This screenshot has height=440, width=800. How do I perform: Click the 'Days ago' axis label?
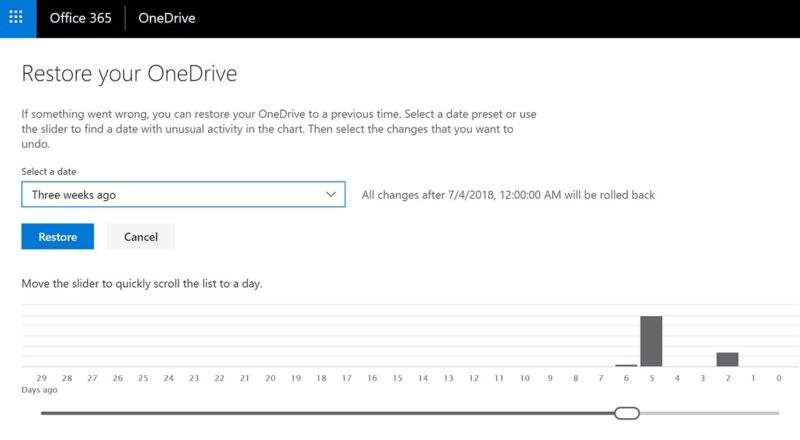click(39, 389)
